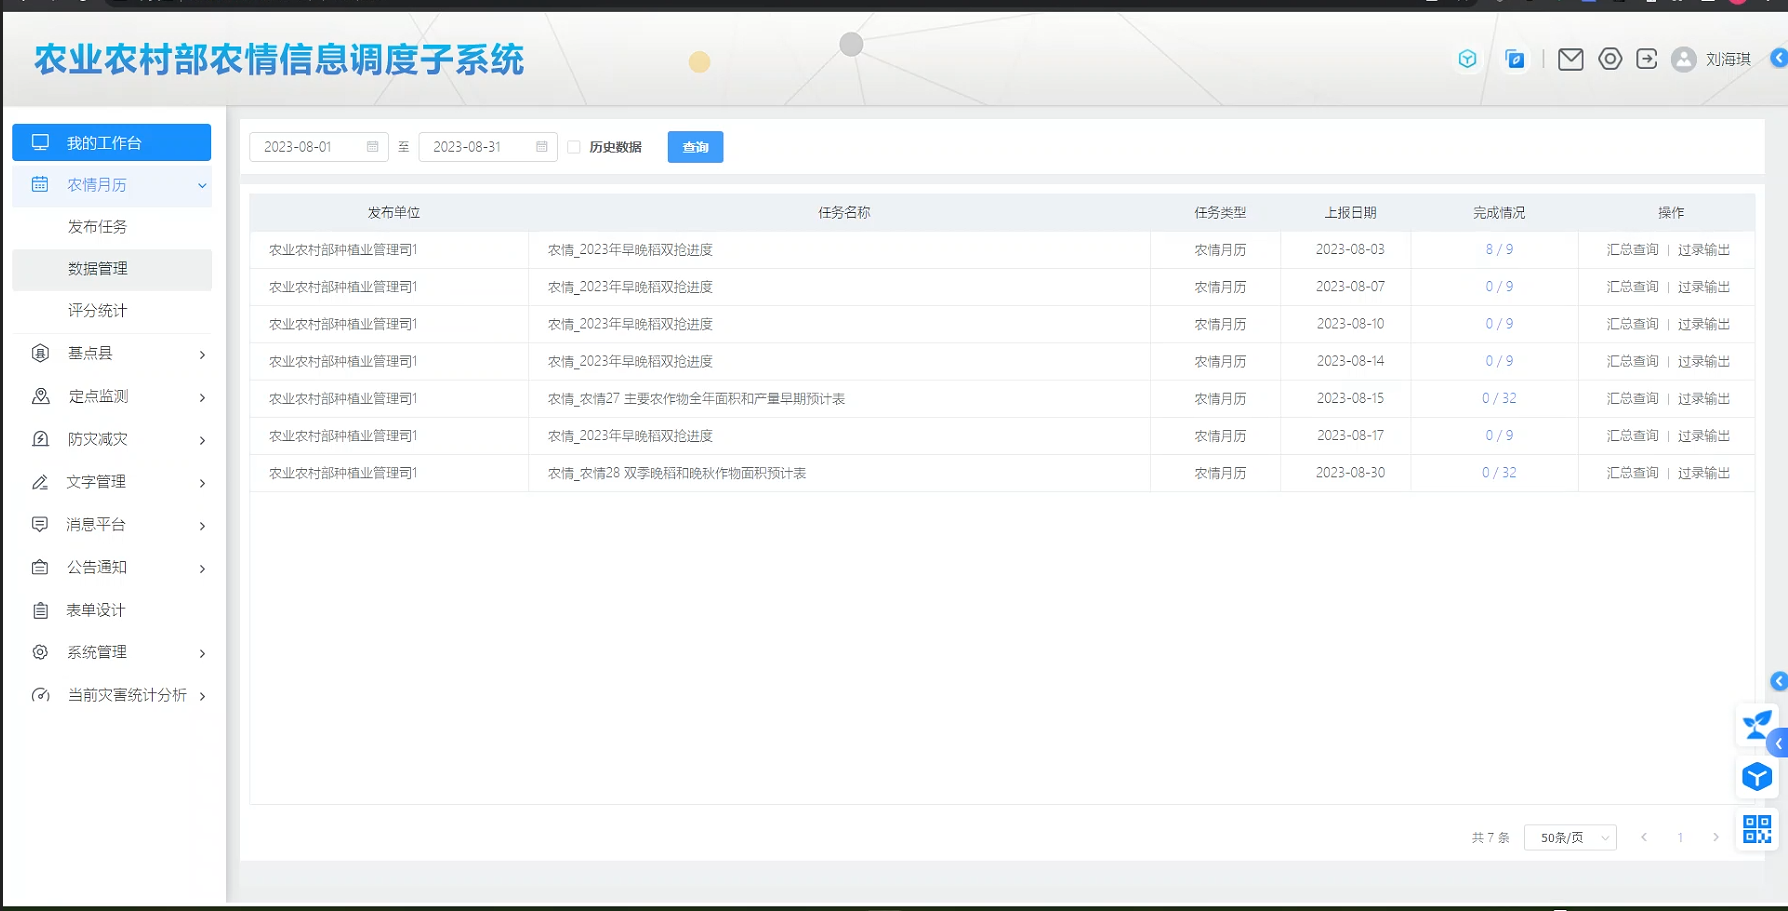This screenshot has width=1788, height=911.
Task: Select 数据管理 submenu item
Action: pos(111,269)
